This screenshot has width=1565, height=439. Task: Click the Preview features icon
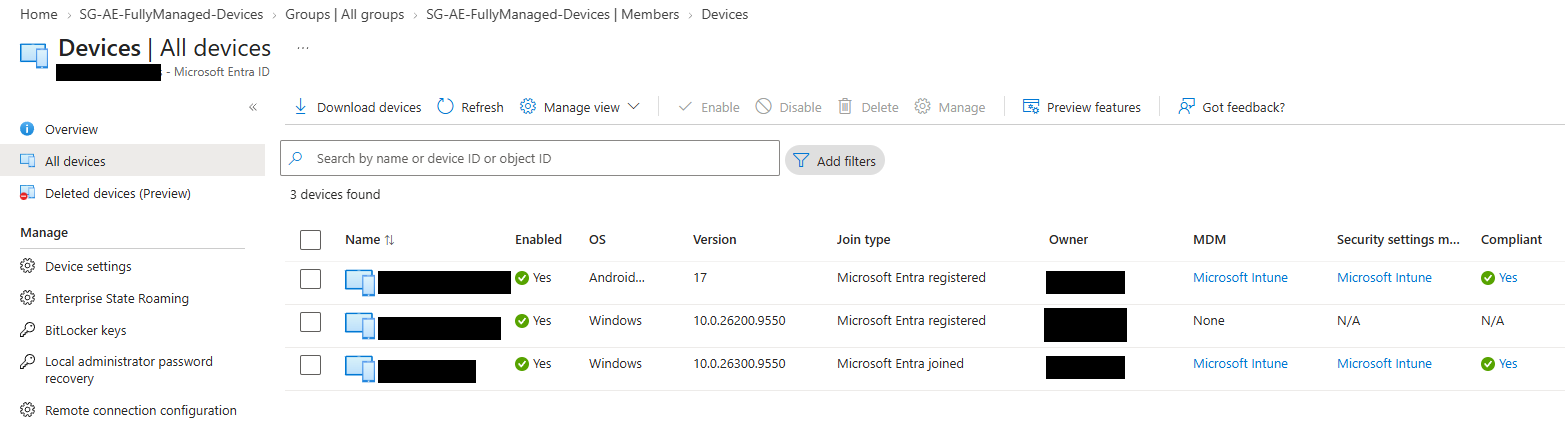pyautogui.click(x=1031, y=107)
